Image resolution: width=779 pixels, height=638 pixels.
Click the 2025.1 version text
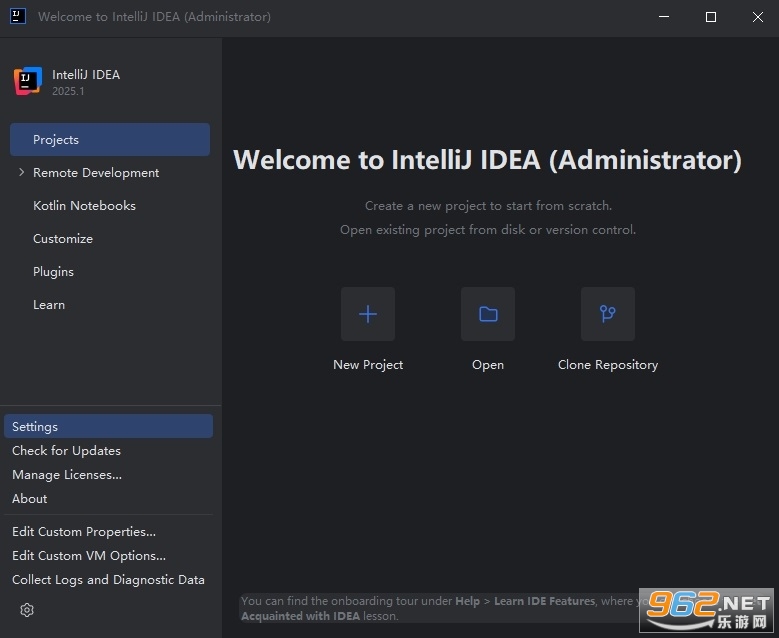pyautogui.click(x=68, y=91)
